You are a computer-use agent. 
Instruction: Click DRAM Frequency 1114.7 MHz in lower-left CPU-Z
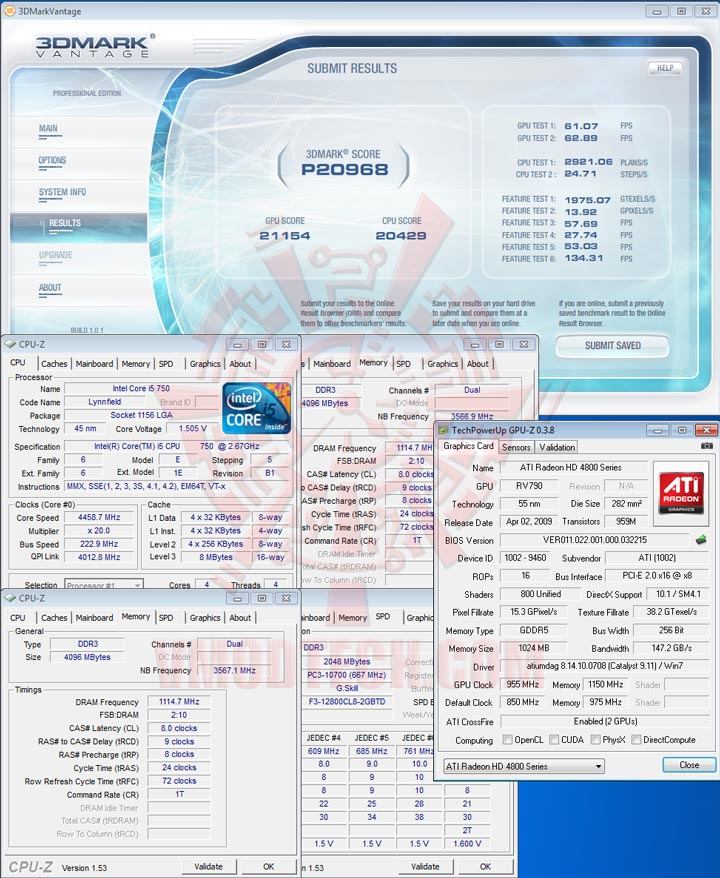tap(179, 702)
